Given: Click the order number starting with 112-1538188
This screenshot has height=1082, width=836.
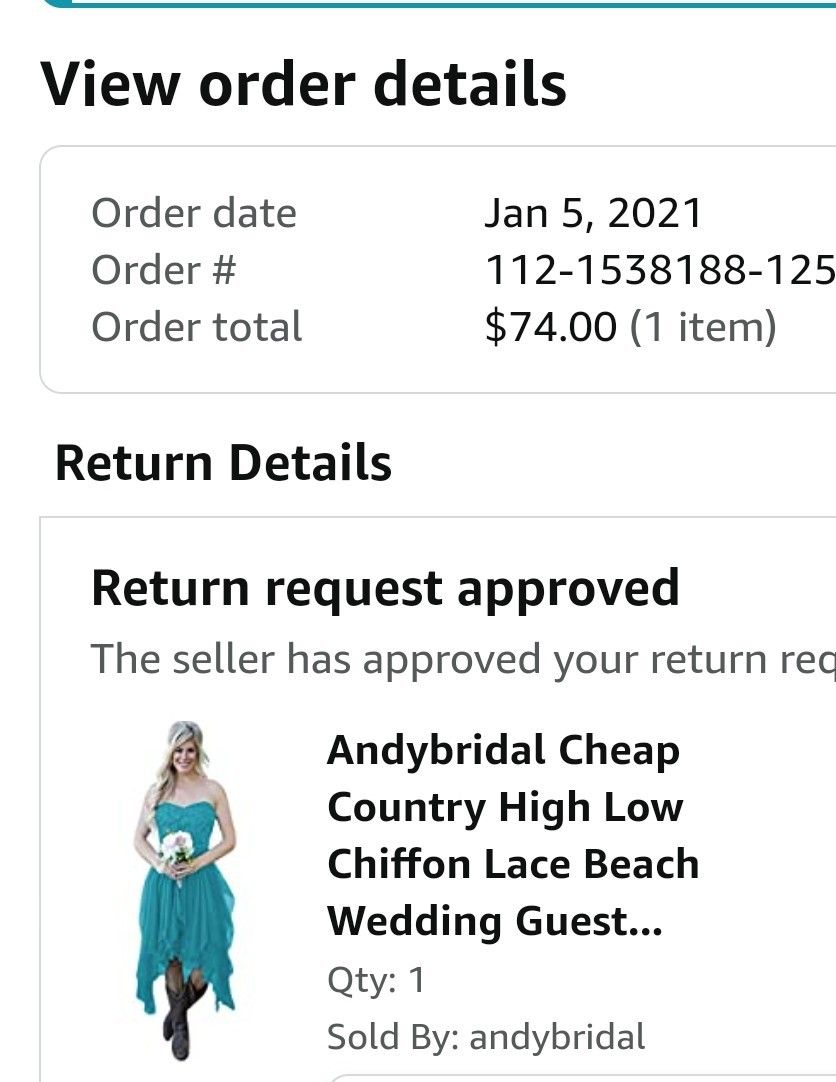Looking at the screenshot, I should pos(659,270).
